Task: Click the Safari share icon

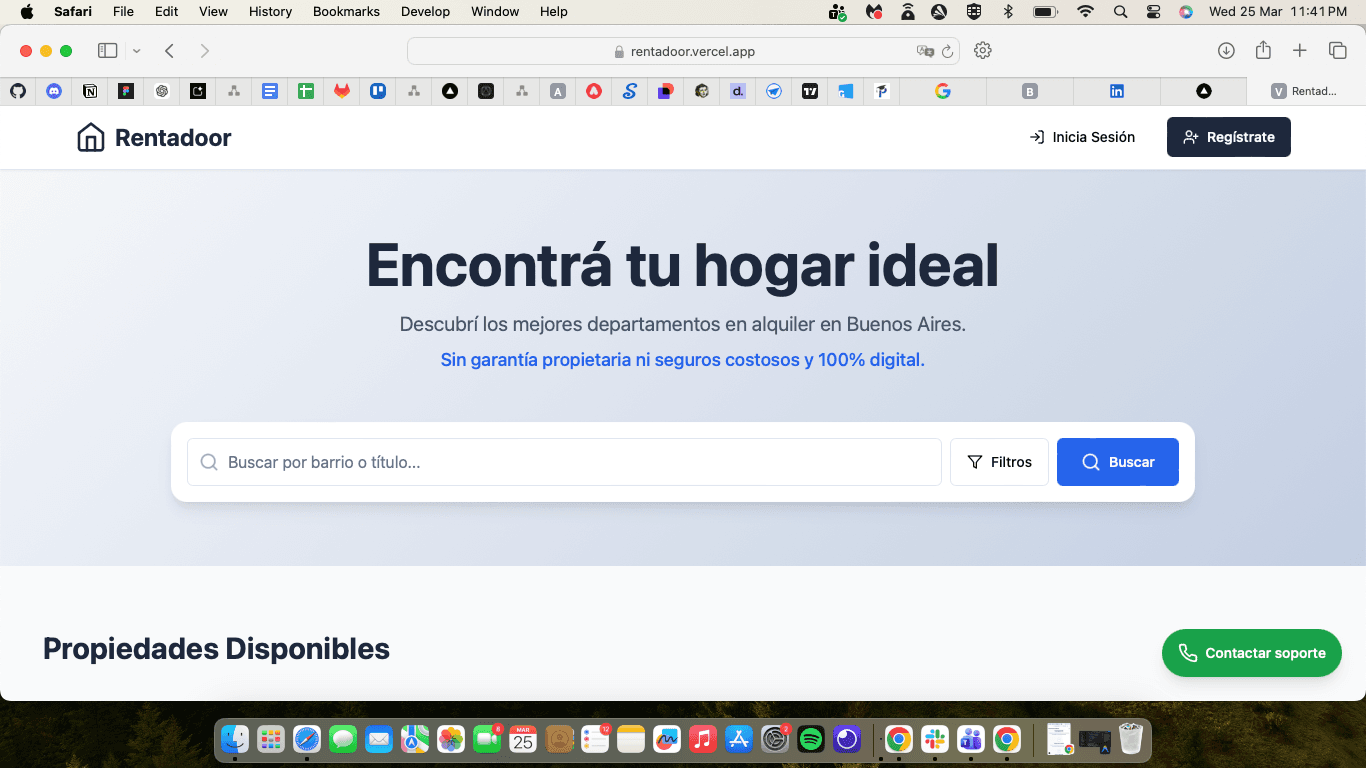Action: [1263, 51]
